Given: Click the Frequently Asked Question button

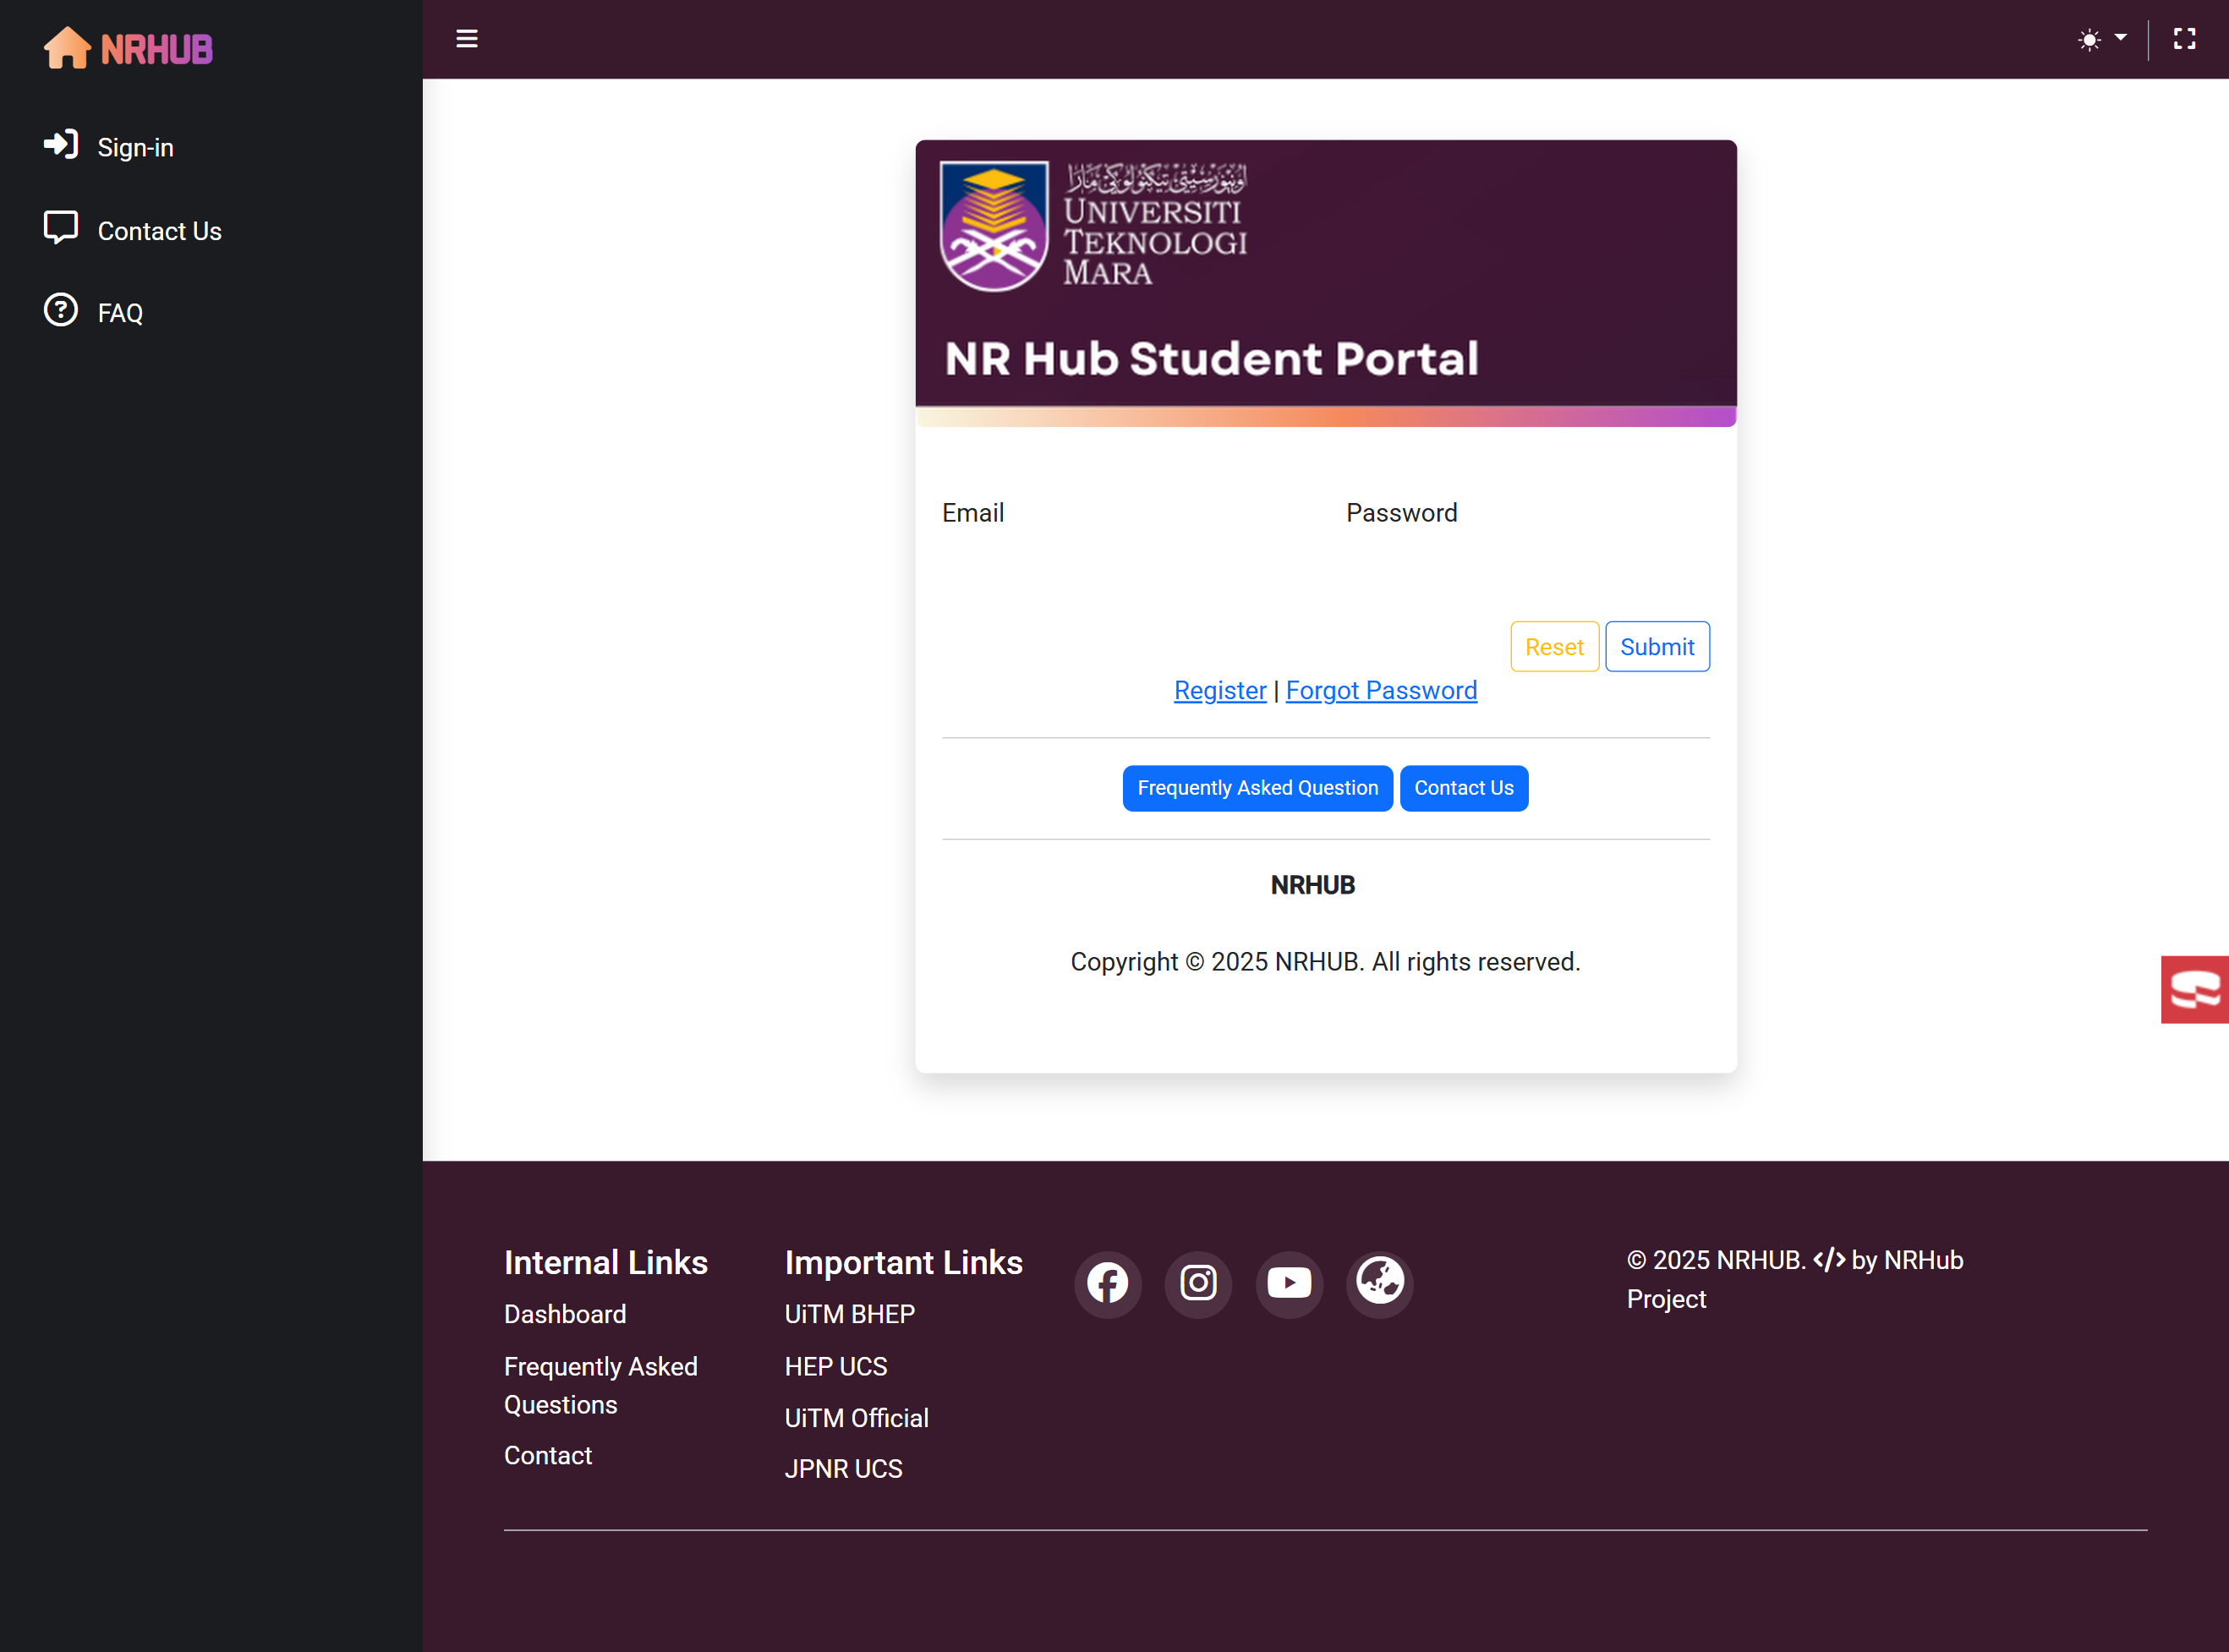Looking at the screenshot, I should click(x=1257, y=788).
